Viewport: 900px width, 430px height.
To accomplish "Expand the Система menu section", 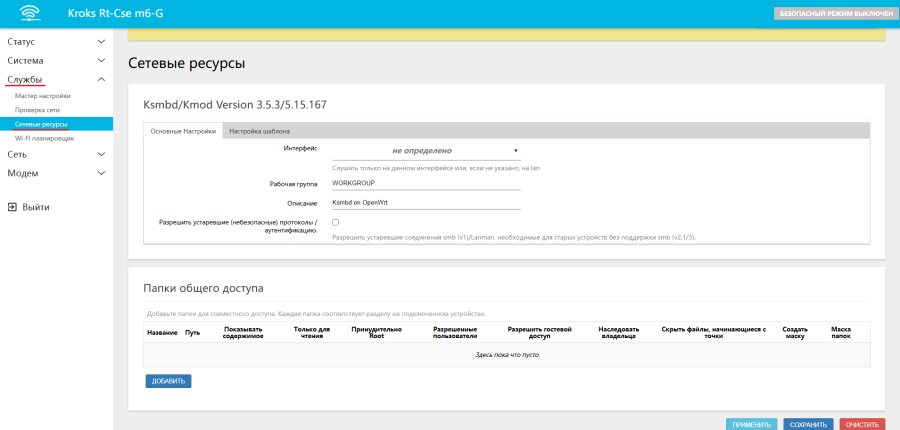I will tap(56, 60).
